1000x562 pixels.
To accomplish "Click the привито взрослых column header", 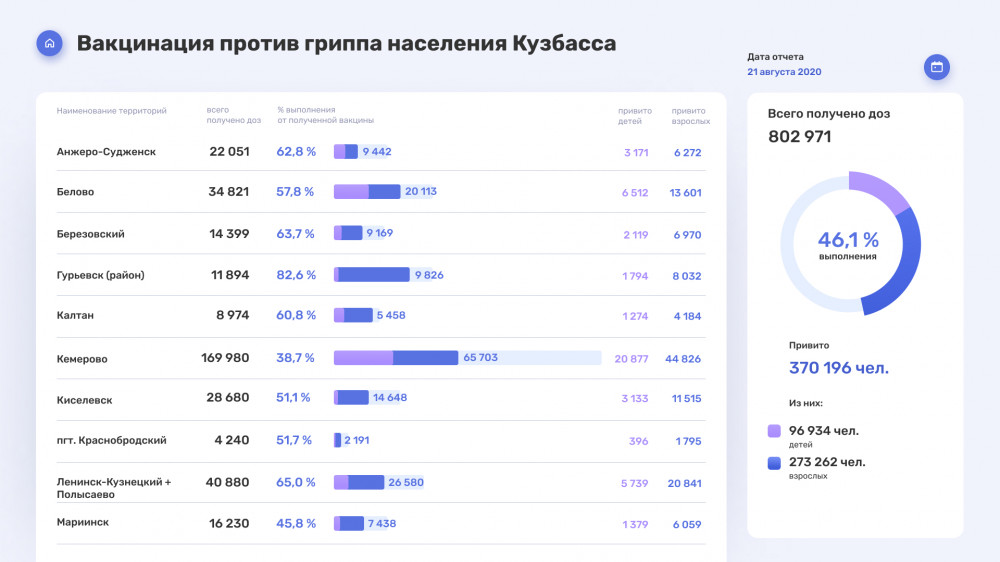I will (x=691, y=115).
